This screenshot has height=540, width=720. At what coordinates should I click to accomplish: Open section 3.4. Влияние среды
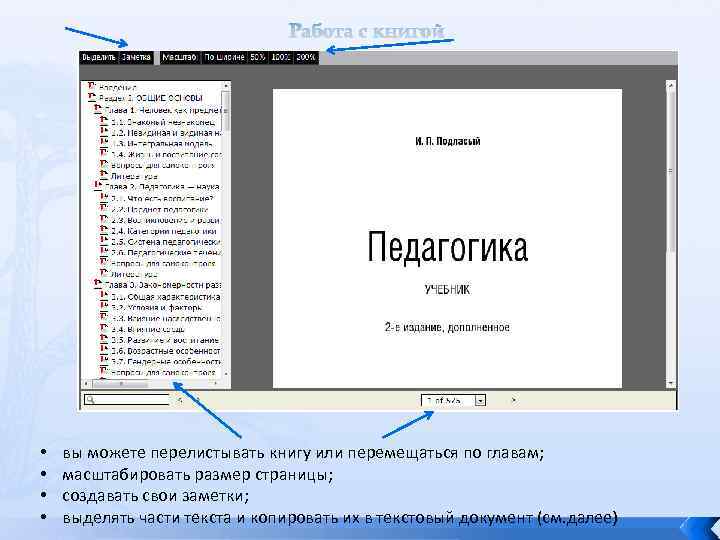148,329
